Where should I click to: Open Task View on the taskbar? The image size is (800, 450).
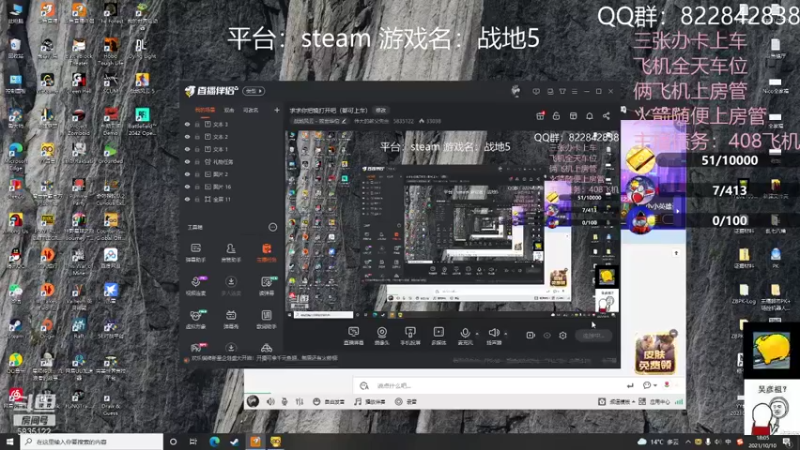tap(193, 441)
